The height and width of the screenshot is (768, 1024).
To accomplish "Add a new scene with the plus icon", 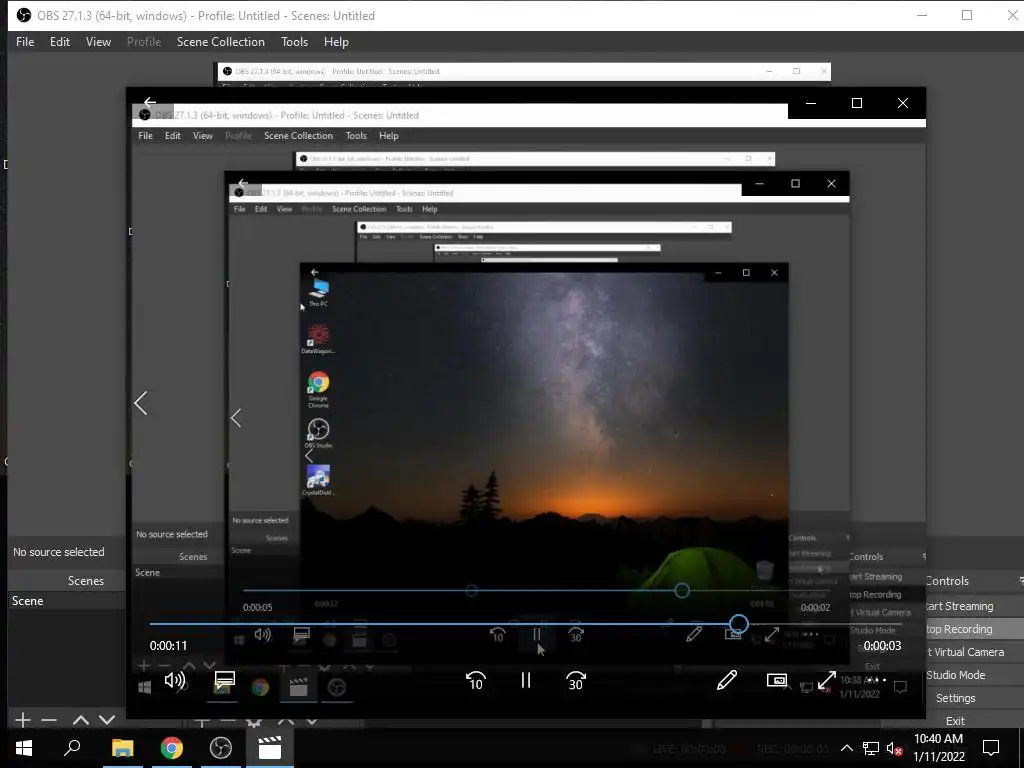I will click(x=22, y=720).
